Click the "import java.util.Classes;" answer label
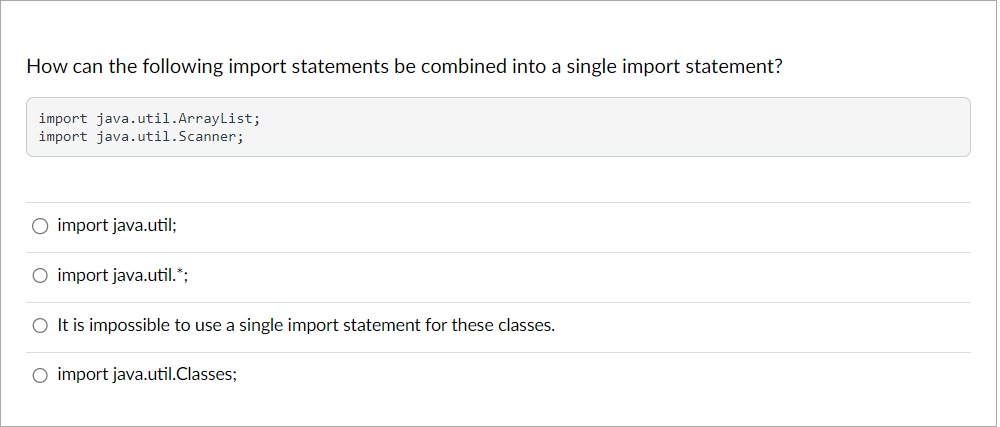This screenshot has width=1000, height=427. [147, 376]
